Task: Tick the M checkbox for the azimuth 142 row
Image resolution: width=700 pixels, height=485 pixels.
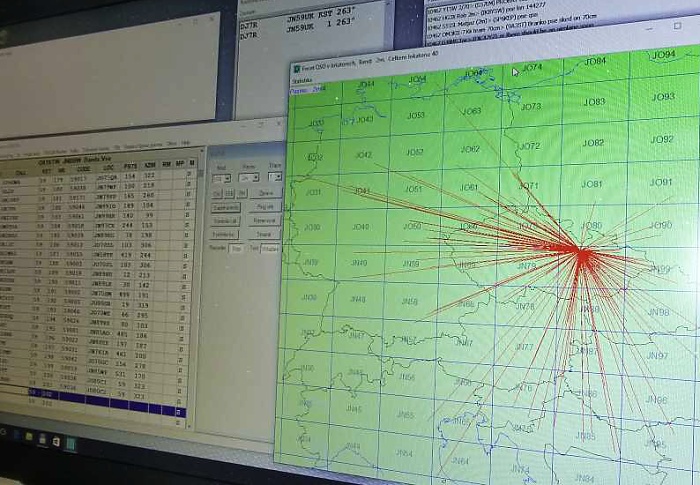Action: pyautogui.click(x=185, y=285)
